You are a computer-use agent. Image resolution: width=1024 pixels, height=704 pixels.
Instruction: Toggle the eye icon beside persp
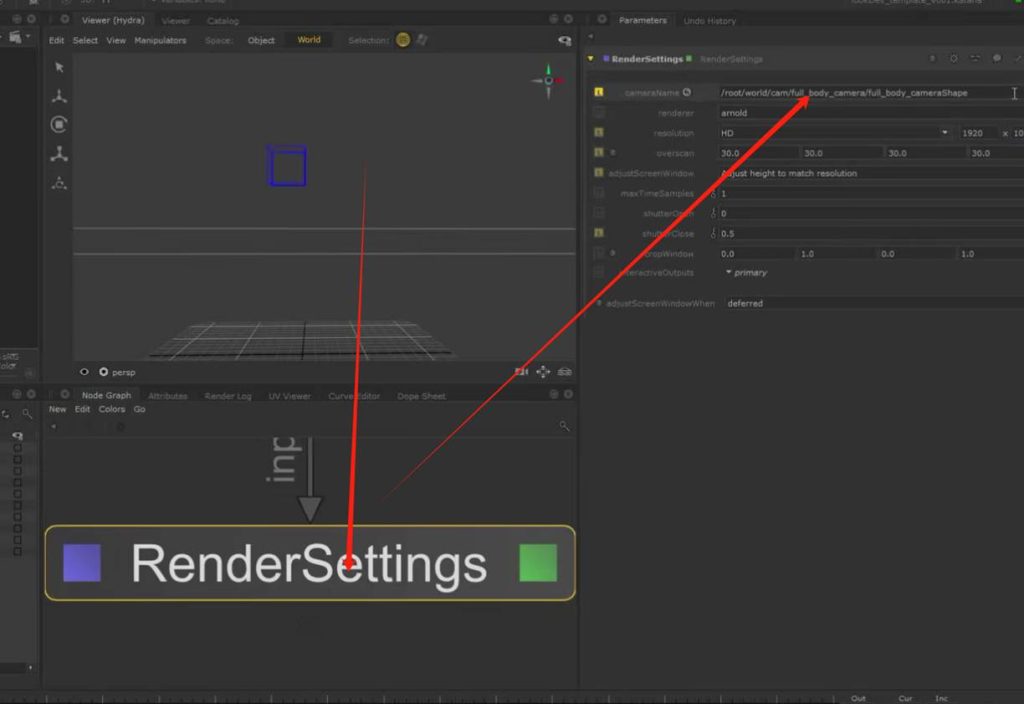(84, 372)
